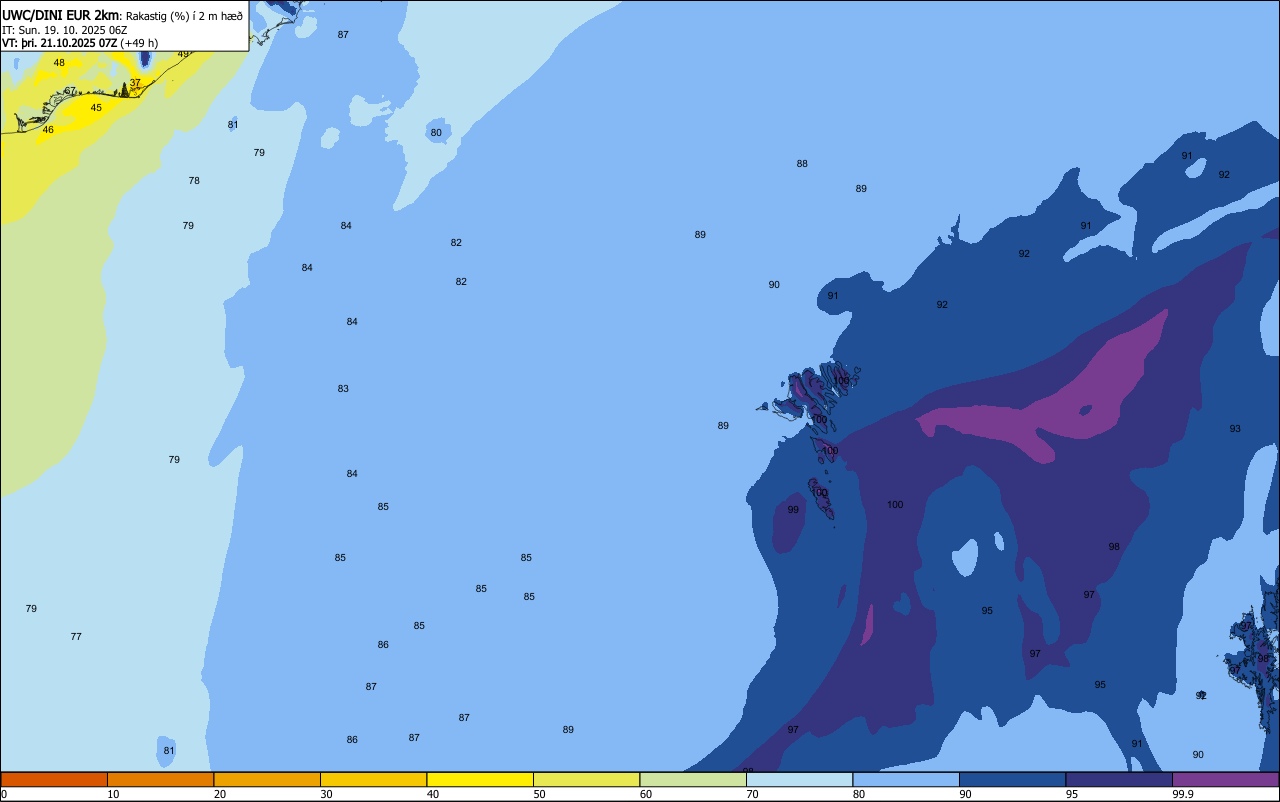Viewport: 1280px width, 802px height.
Task: Click the humidity value 78 on the map
Action: (x=194, y=181)
